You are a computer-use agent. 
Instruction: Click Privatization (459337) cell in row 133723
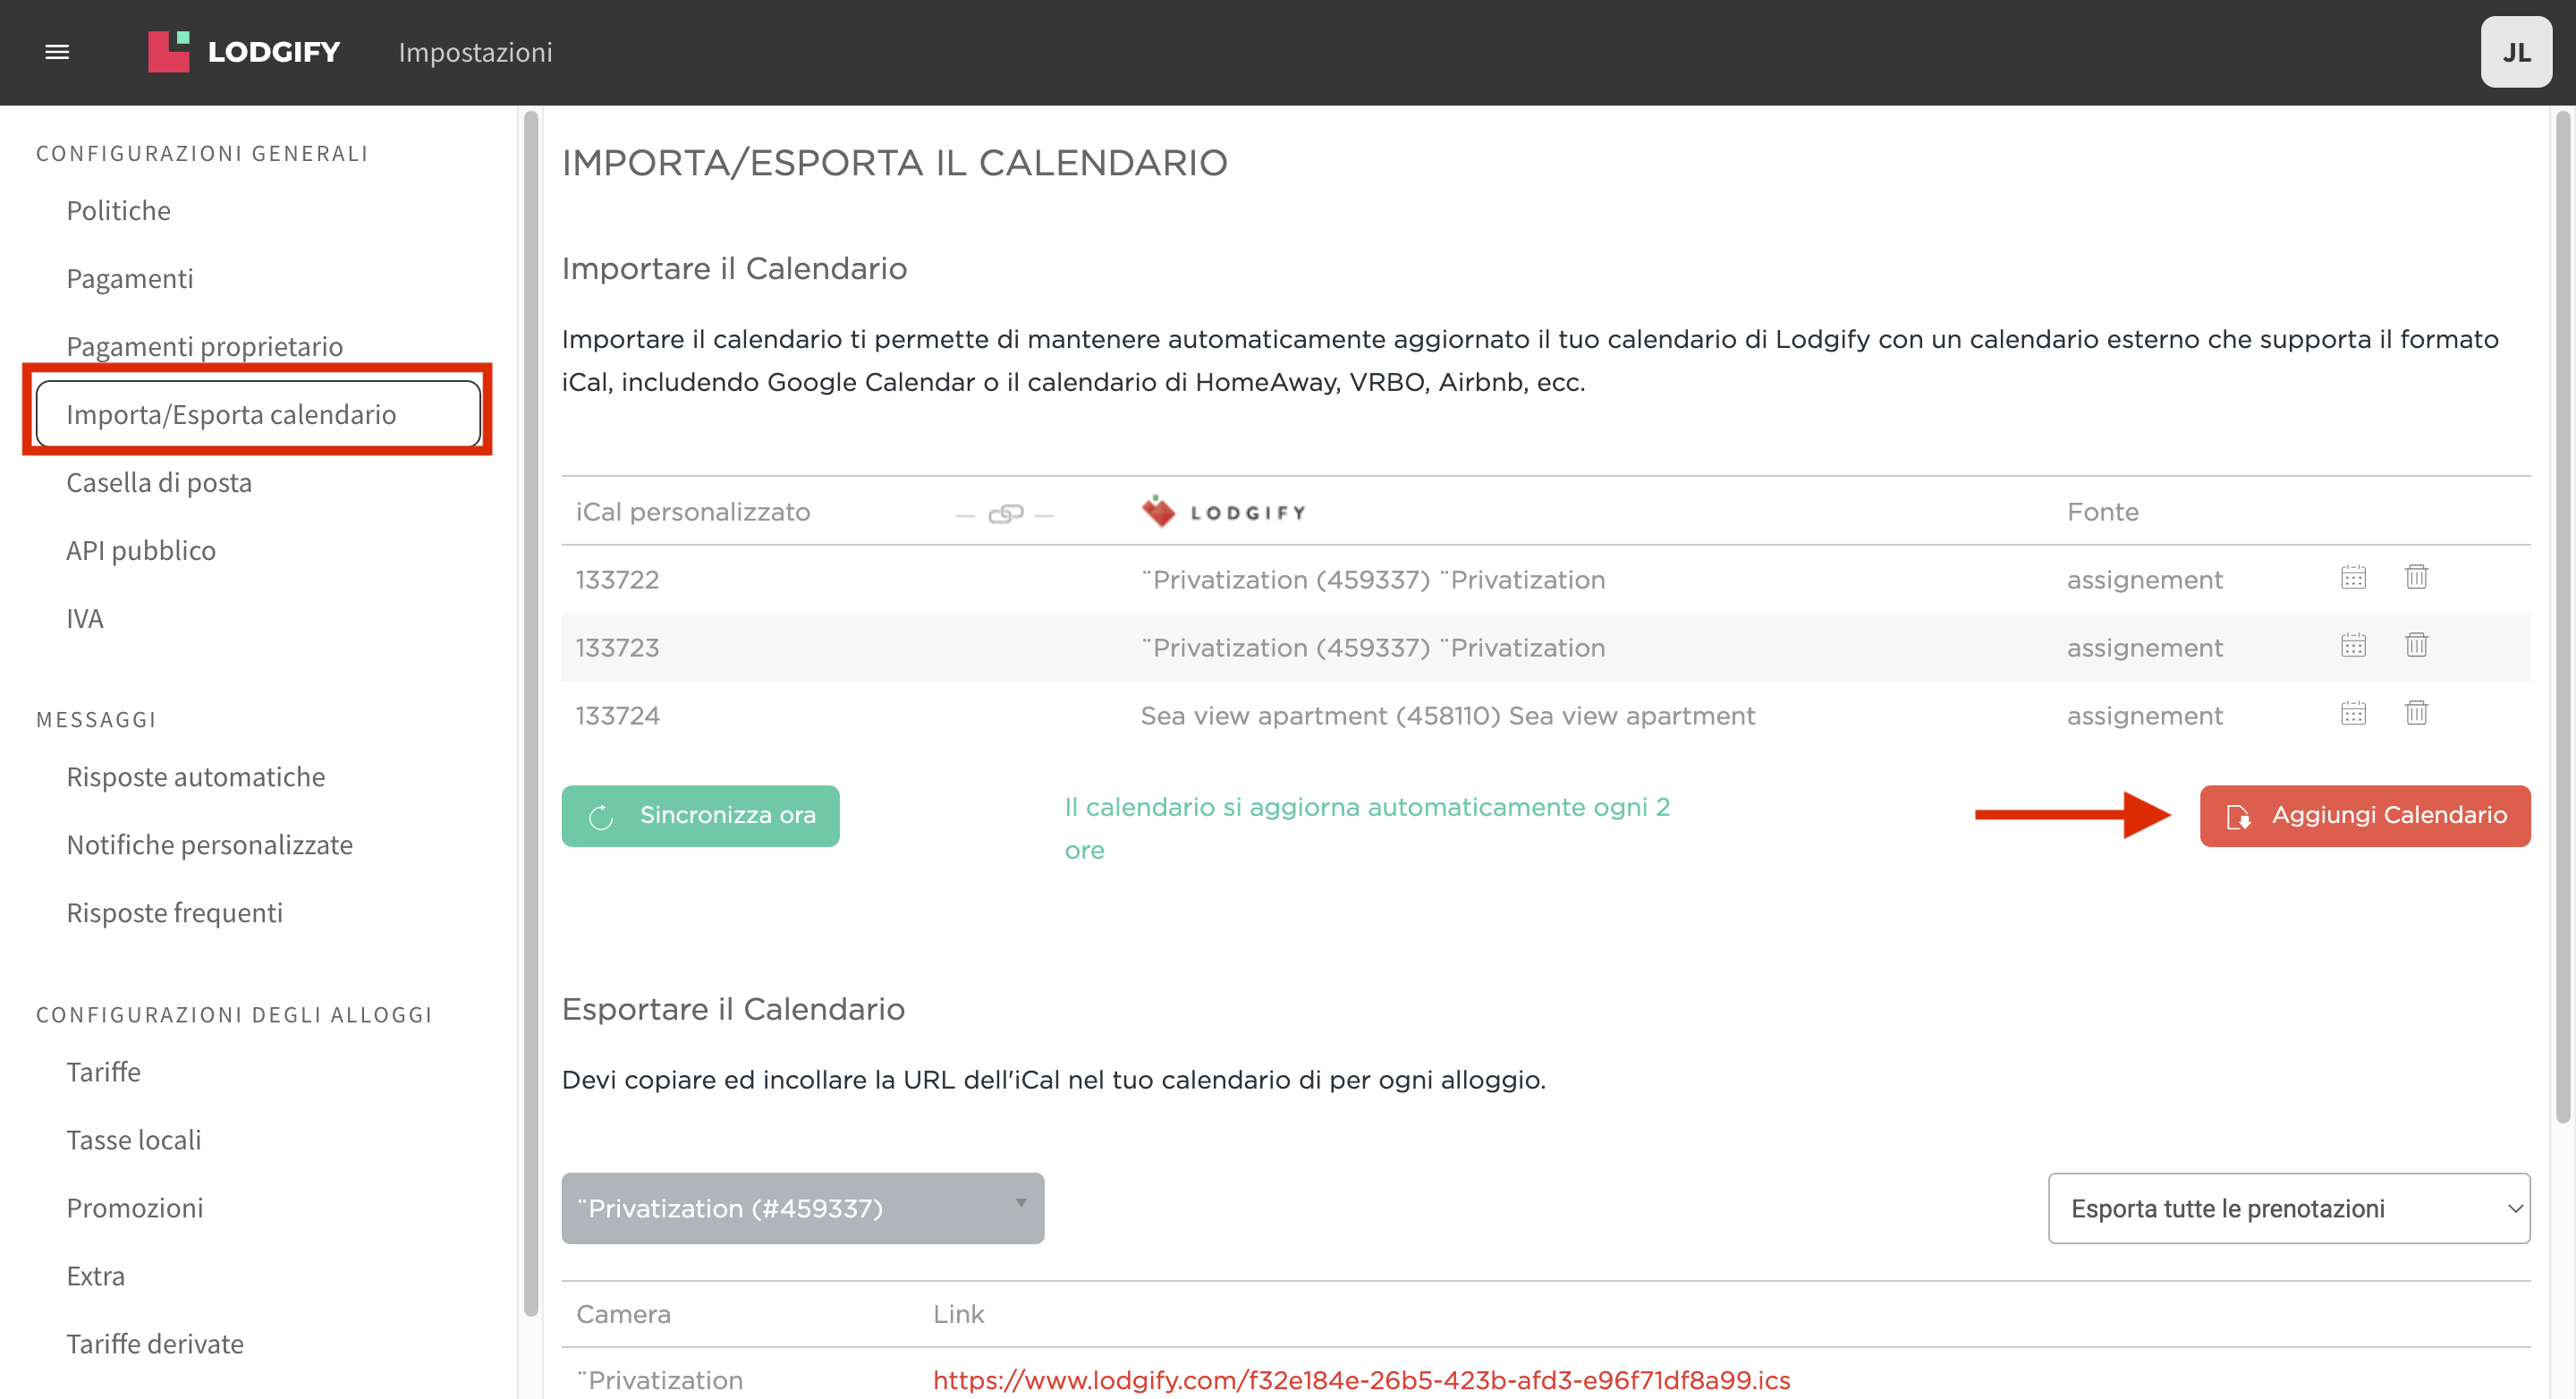(1372, 648)
